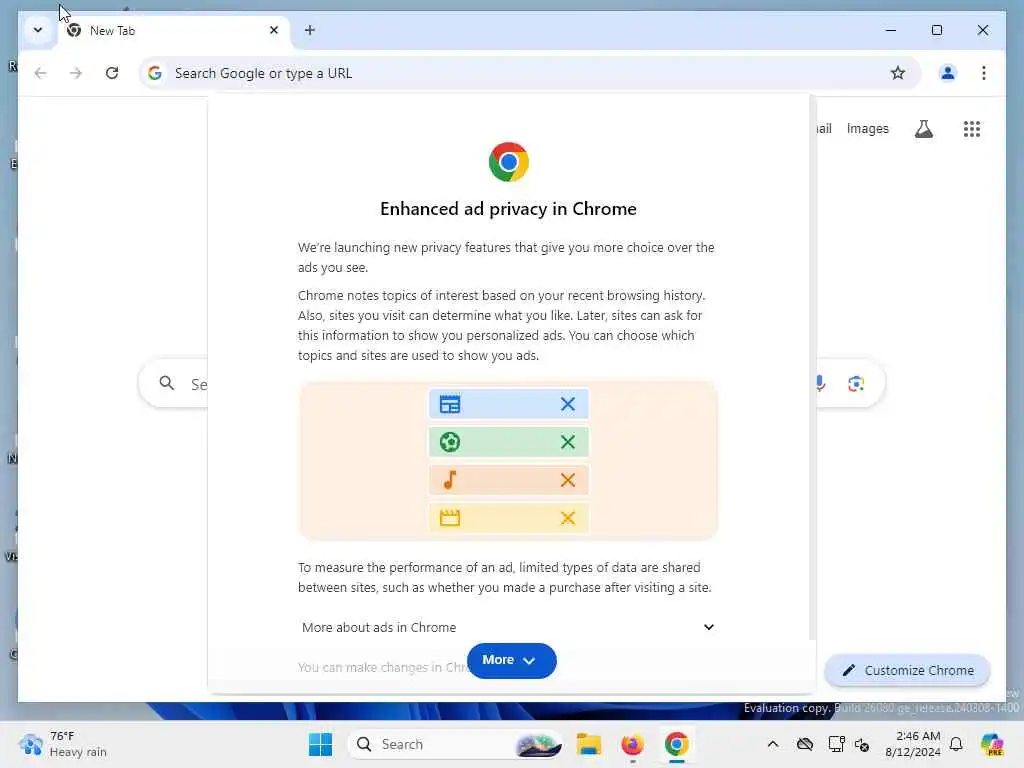Open Customize Chrome
Screen dimensions: 1024x768
tap(907, 670)
